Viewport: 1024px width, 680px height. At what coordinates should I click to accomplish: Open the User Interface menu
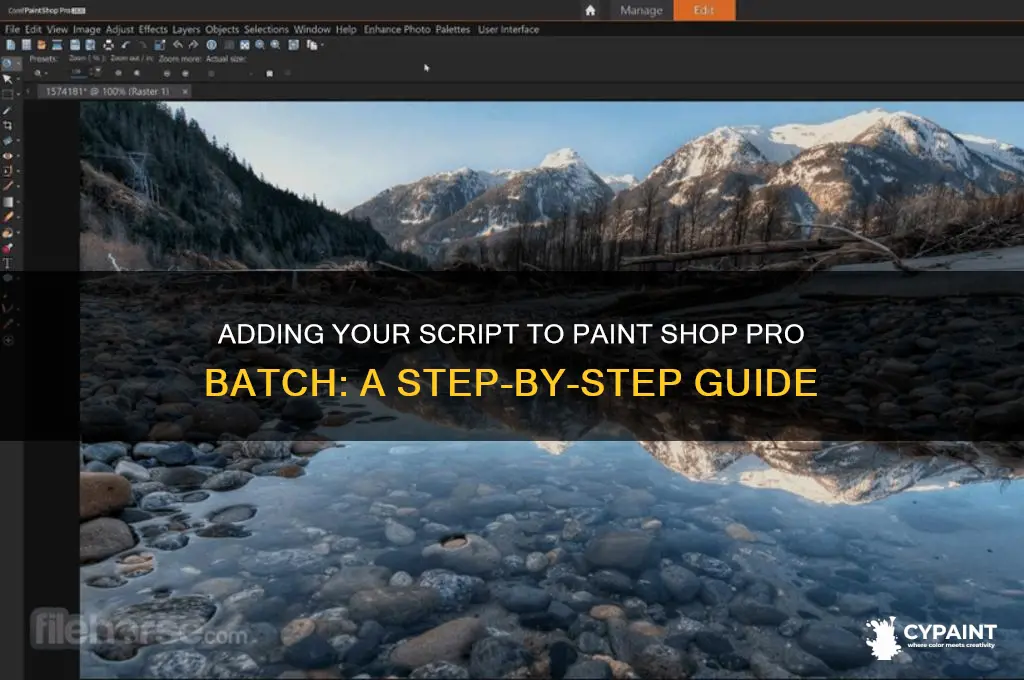pyautogui.click(x=508, y=29)
